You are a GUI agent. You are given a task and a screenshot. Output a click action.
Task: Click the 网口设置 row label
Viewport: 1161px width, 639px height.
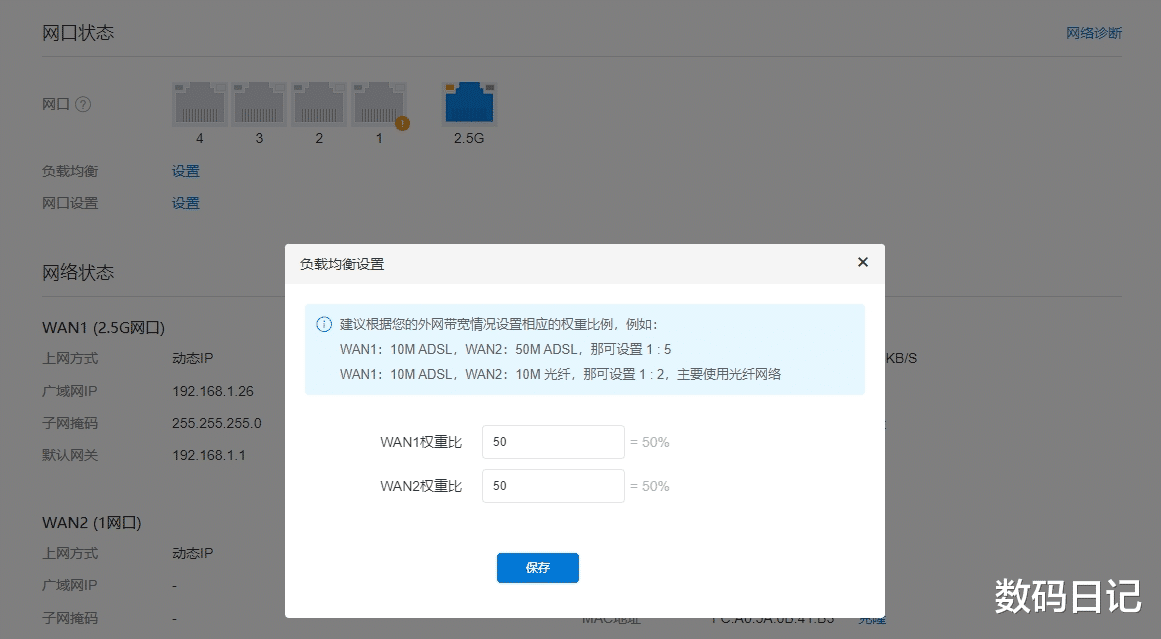click(70, 203)
